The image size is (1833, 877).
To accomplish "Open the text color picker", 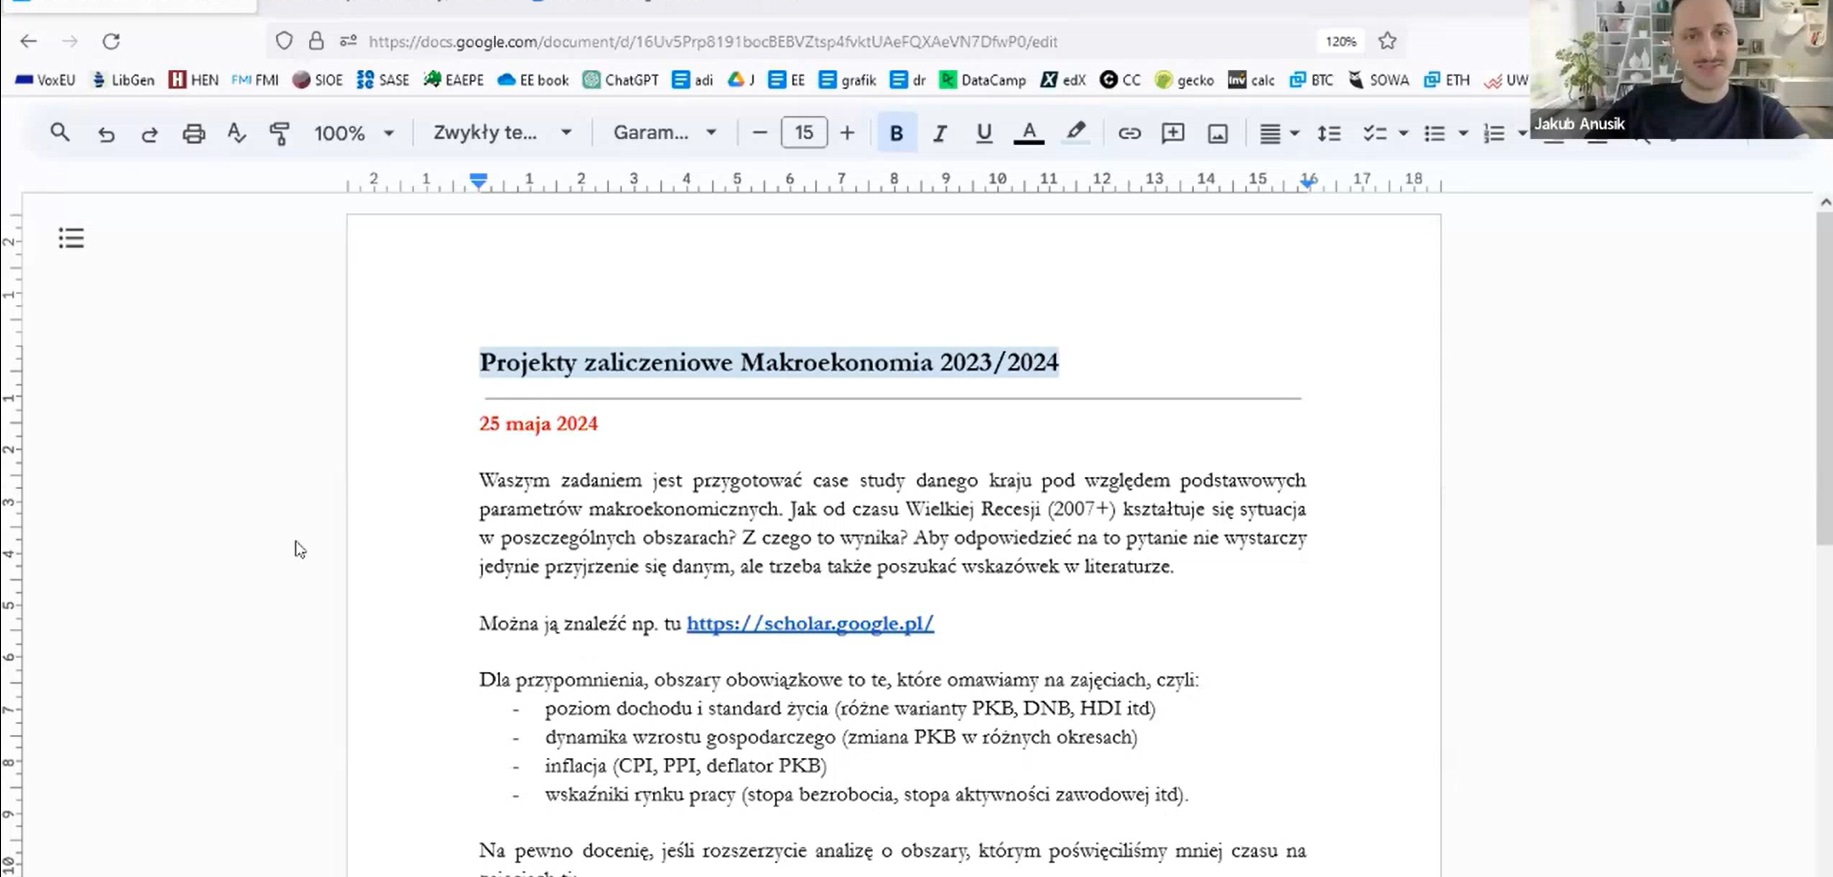I will pyautogui.click(x=1028, y=133).
